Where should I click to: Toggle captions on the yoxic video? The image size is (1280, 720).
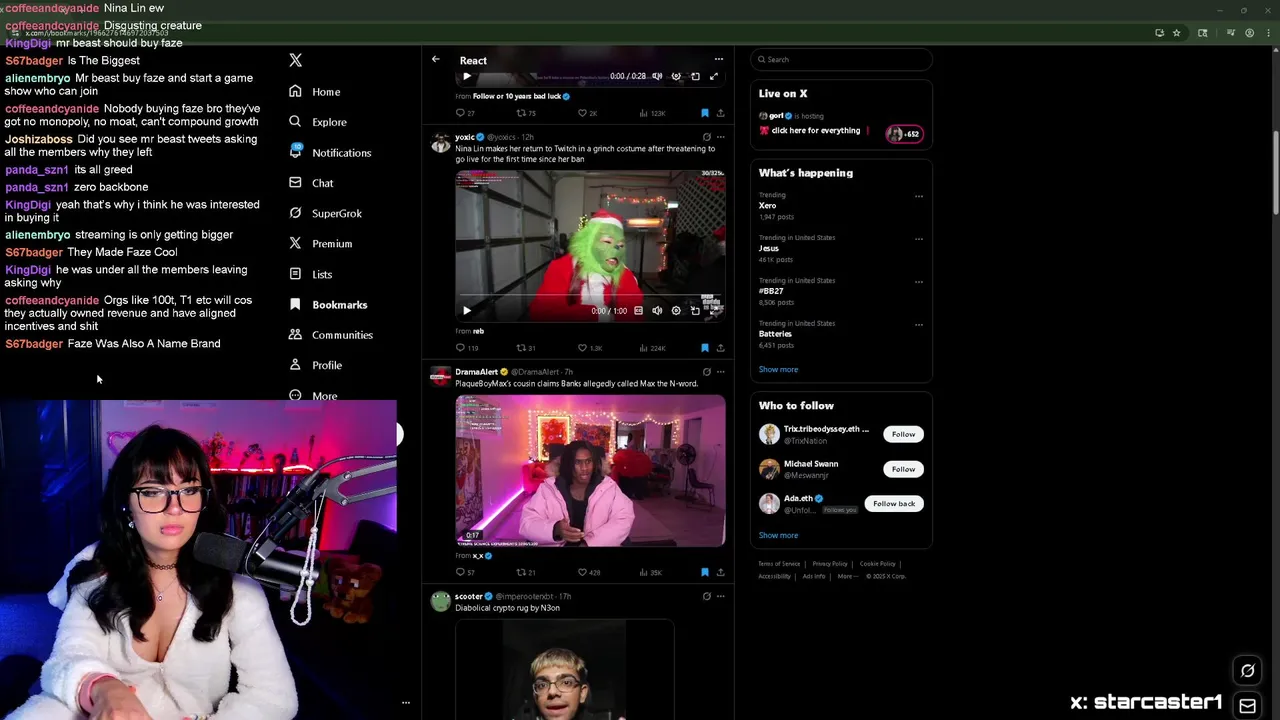tap(638, 310)
